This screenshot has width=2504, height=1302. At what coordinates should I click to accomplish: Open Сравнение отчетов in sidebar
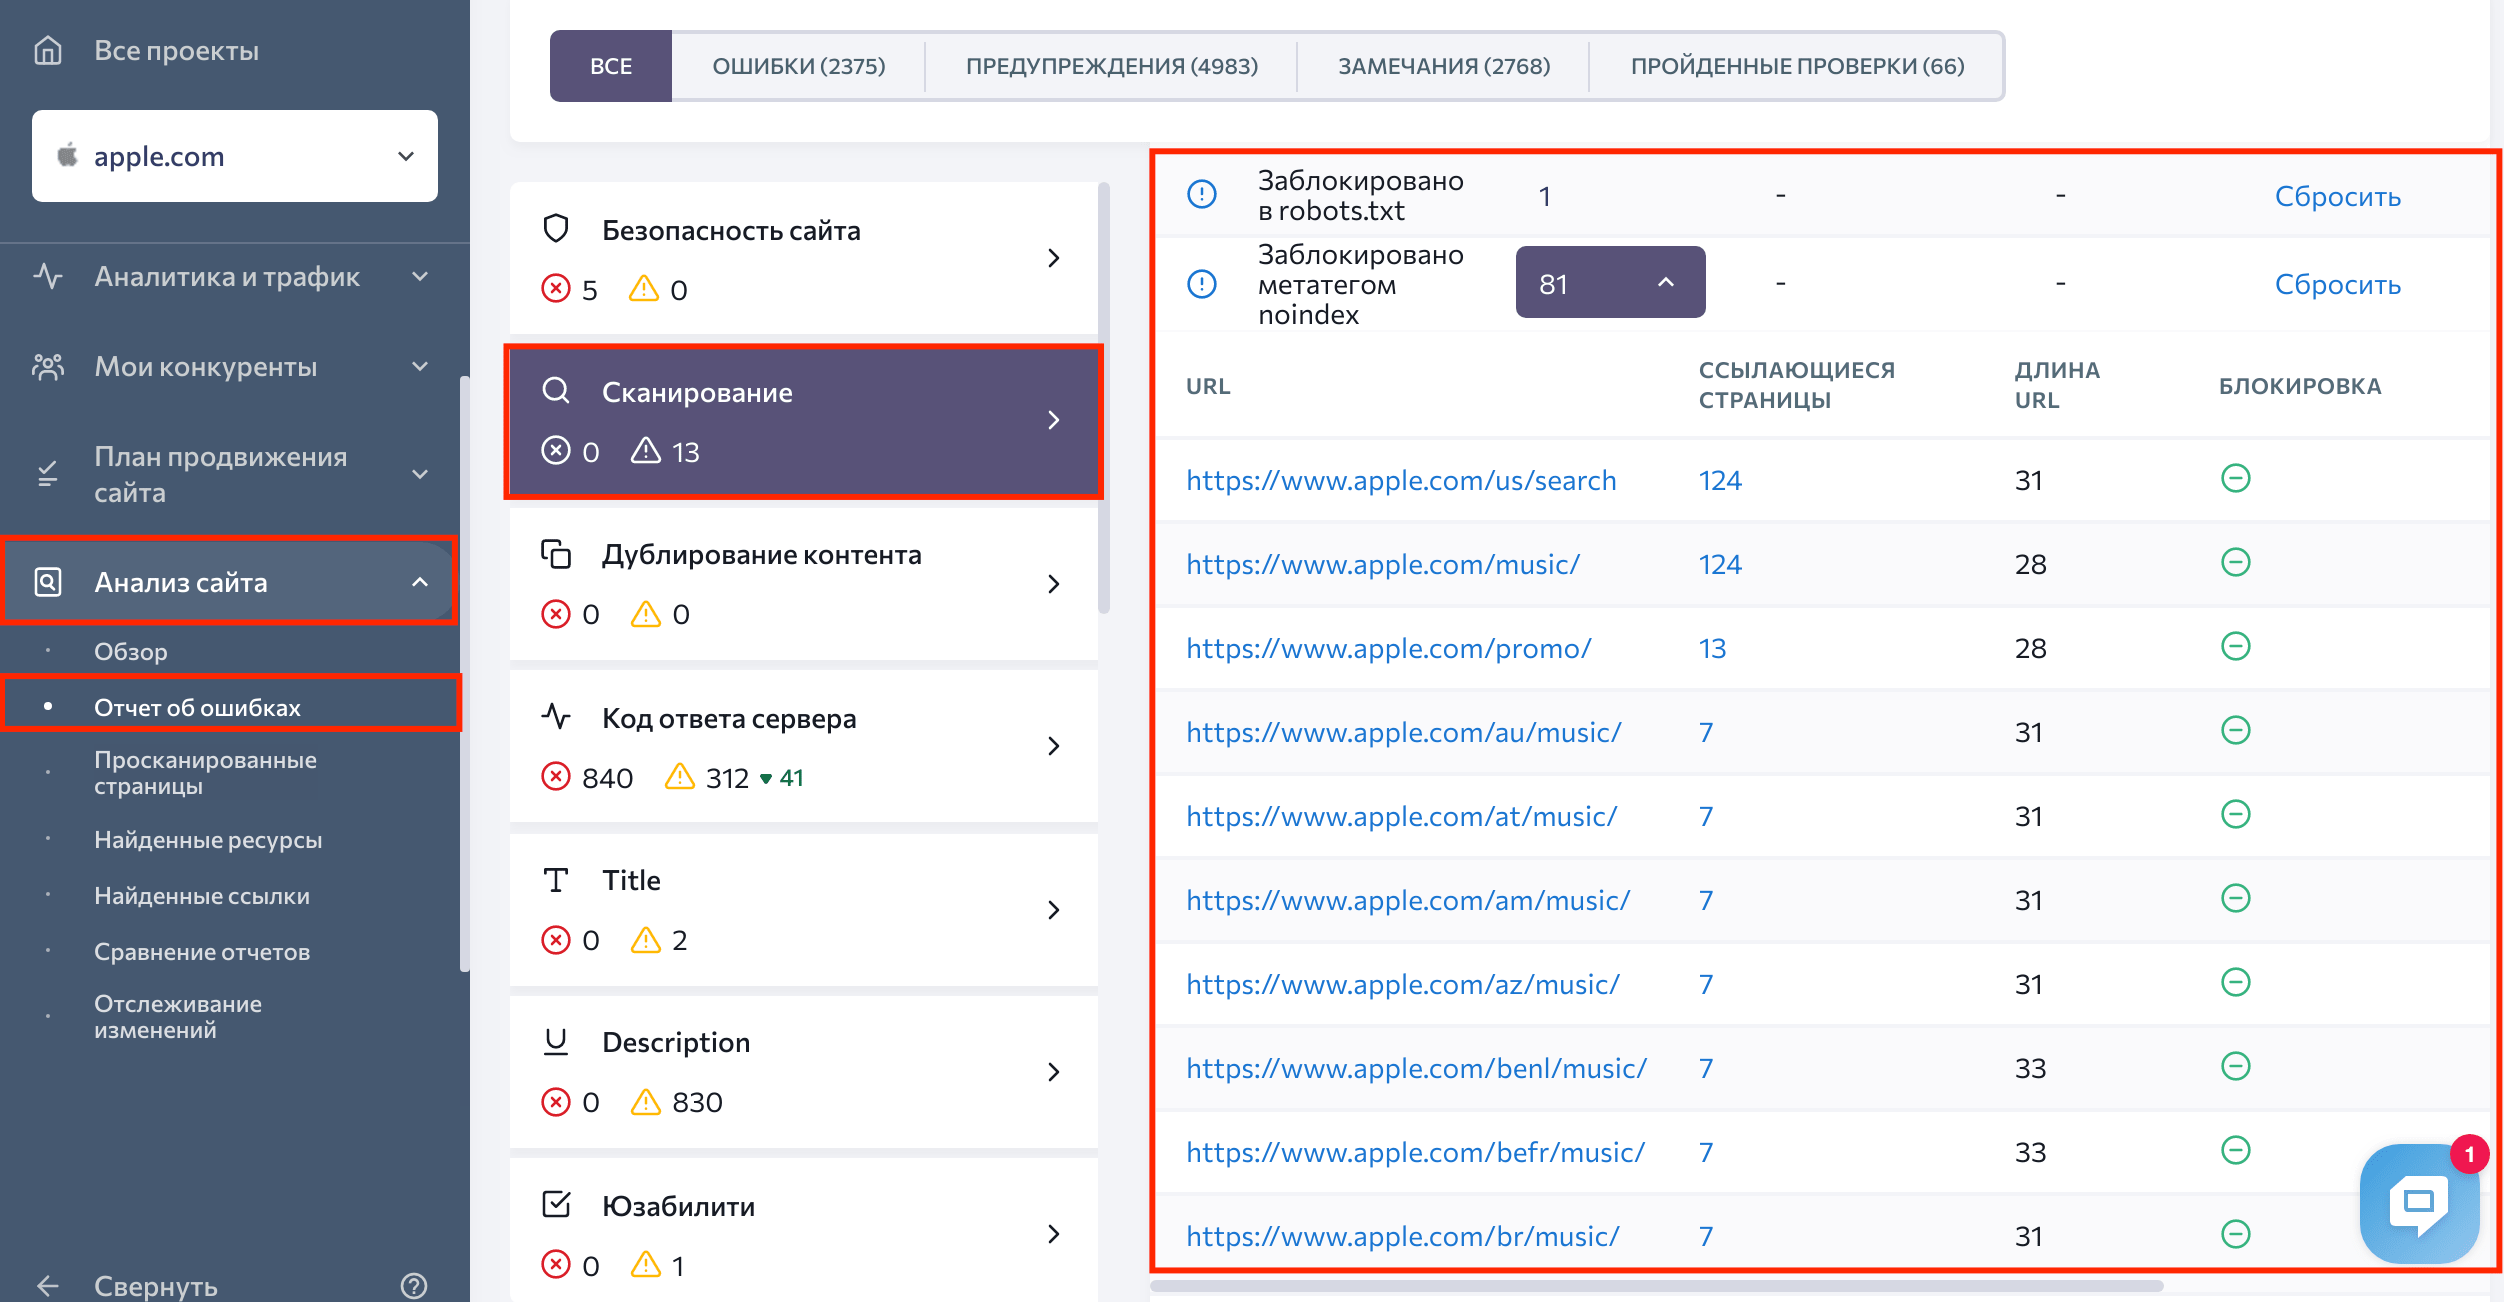(x=202, y=952)
